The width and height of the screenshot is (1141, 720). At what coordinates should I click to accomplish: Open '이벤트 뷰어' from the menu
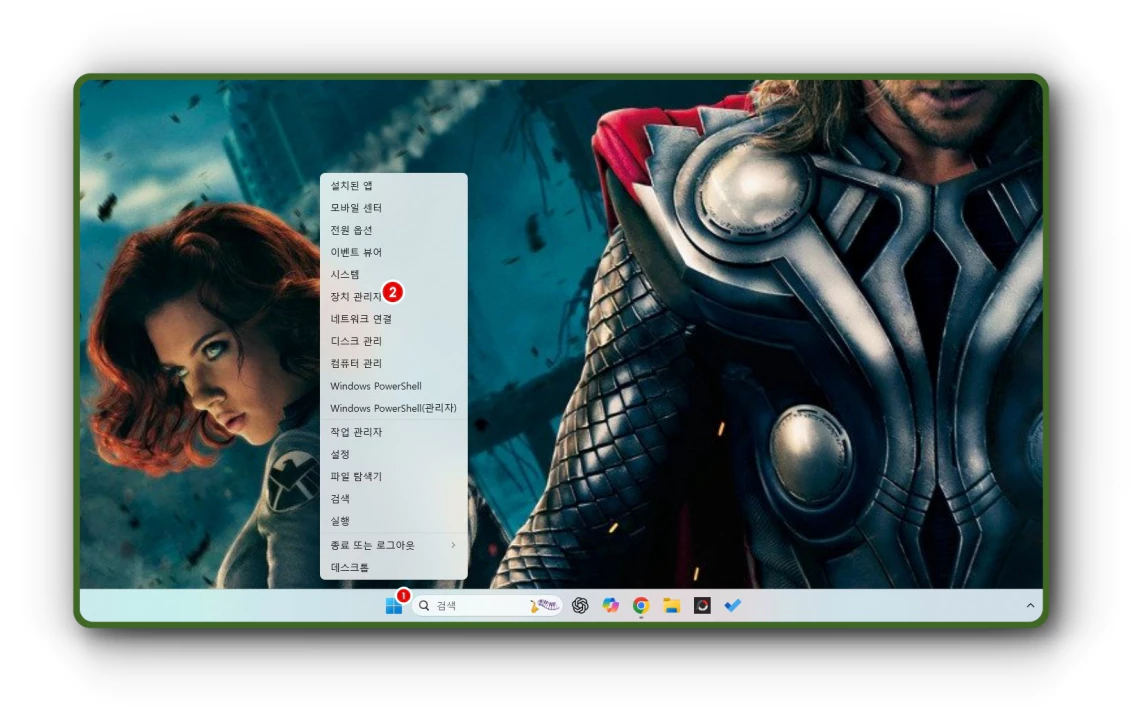(394, 253)
